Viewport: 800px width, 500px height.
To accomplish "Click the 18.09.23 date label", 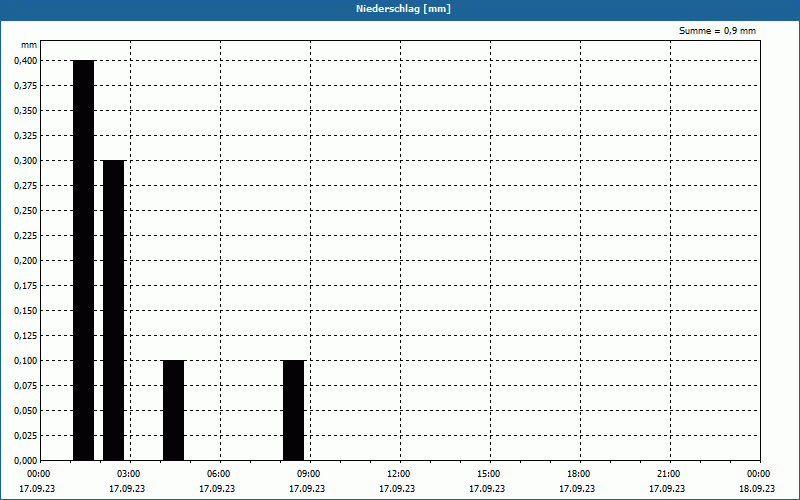I will click(x=757, y=489).
